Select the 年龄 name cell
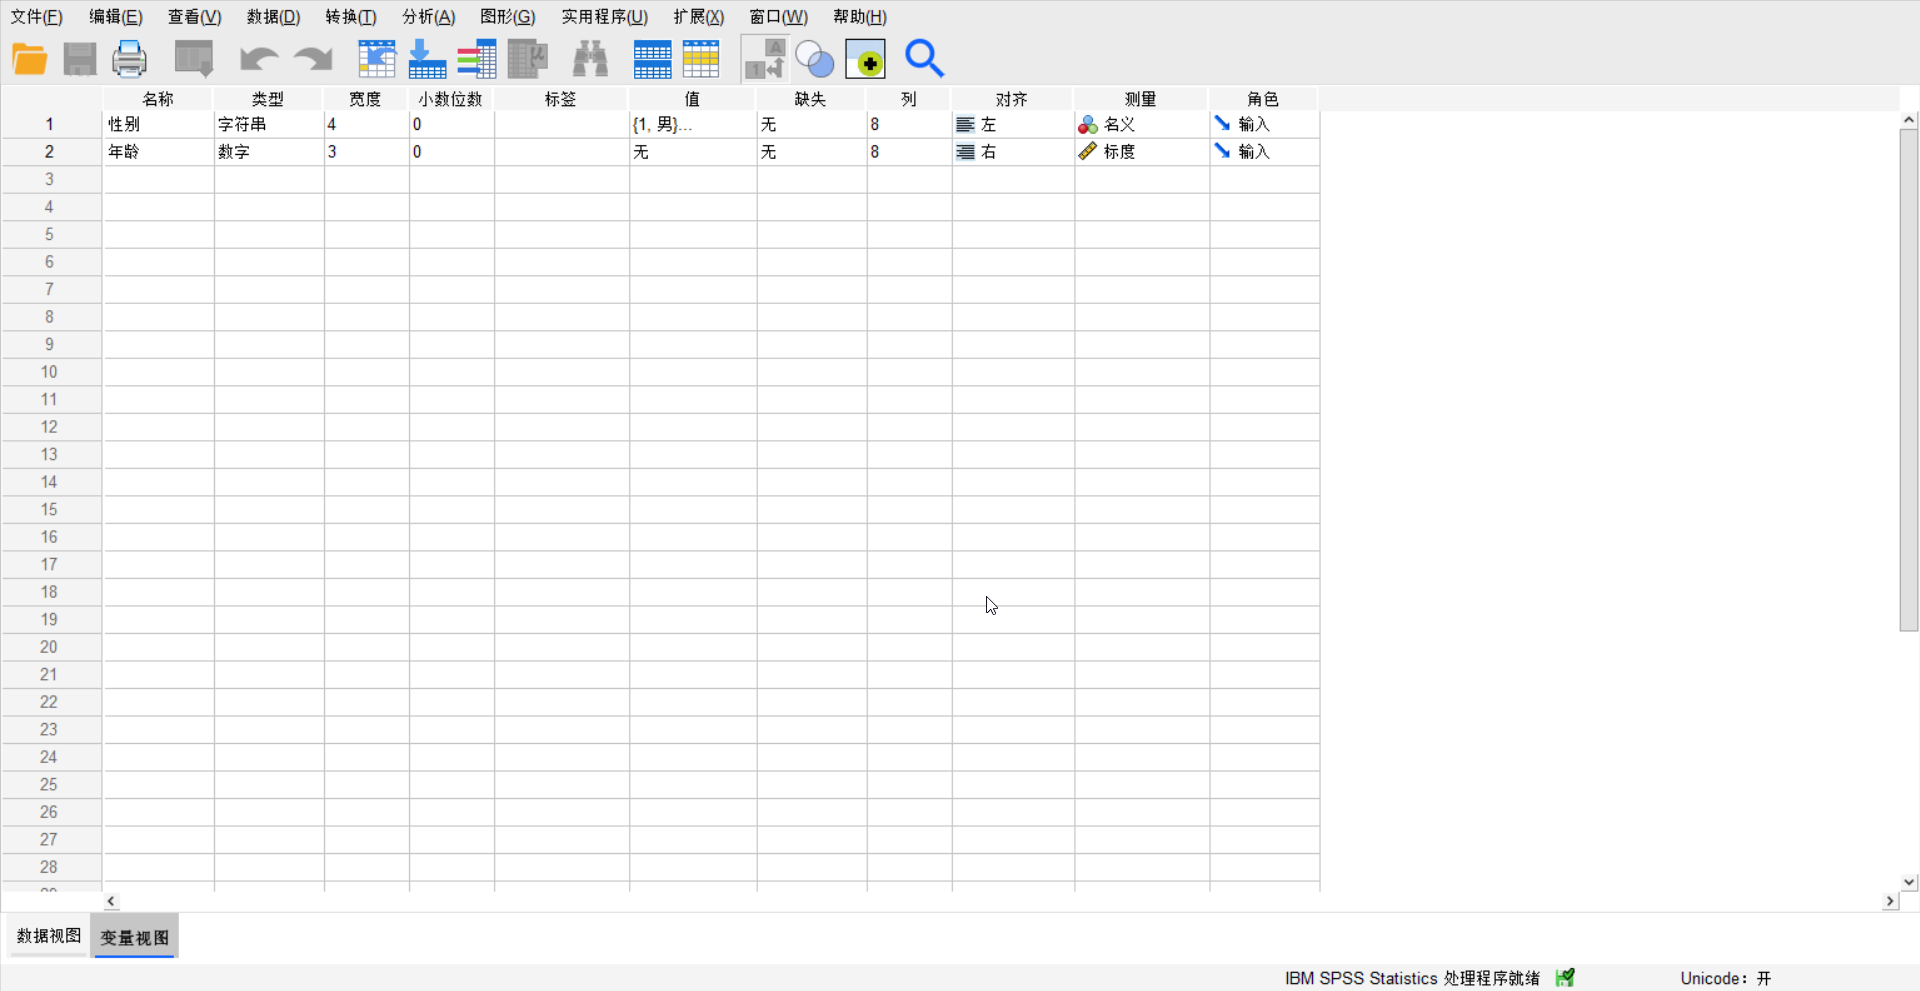 158,152
